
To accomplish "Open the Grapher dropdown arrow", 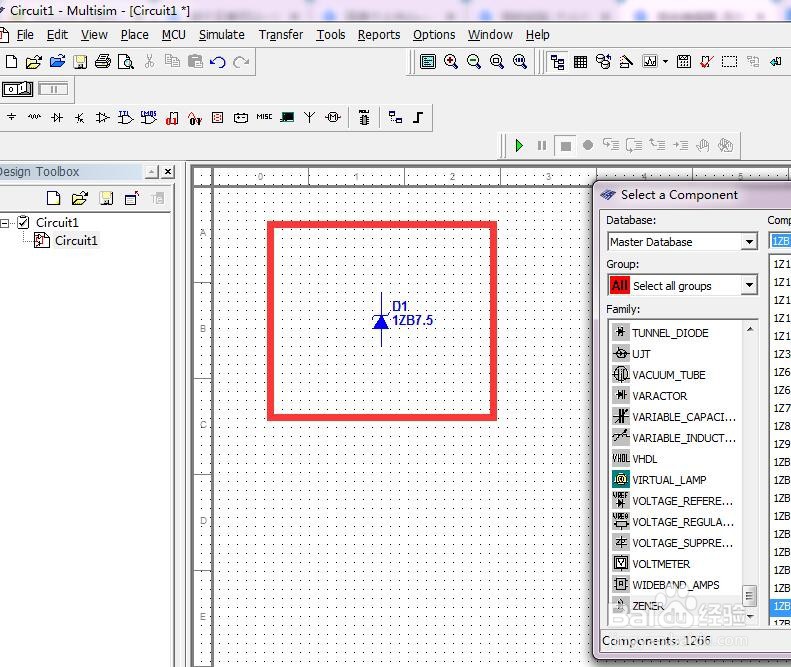I will pos(665,62).
